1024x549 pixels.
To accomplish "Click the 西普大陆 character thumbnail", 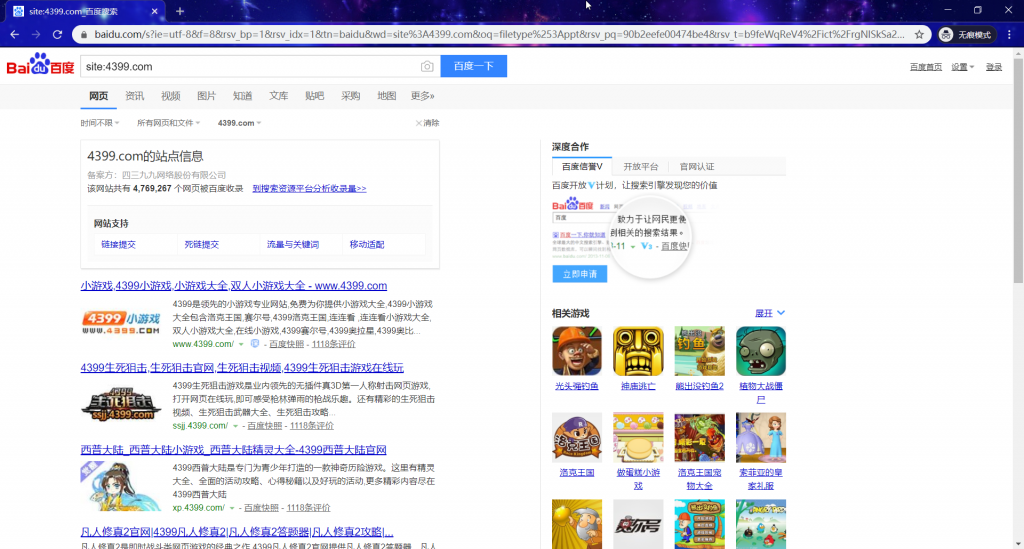I will [x=121, y=486].
